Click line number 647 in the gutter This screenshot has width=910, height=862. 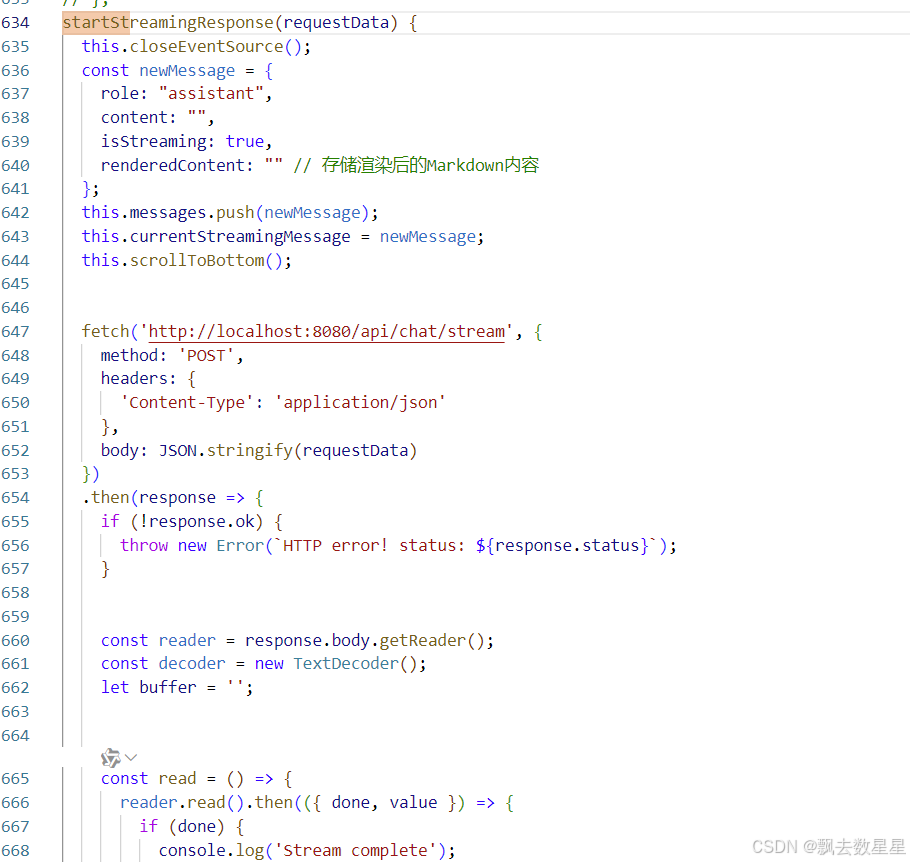coord(15,331)
